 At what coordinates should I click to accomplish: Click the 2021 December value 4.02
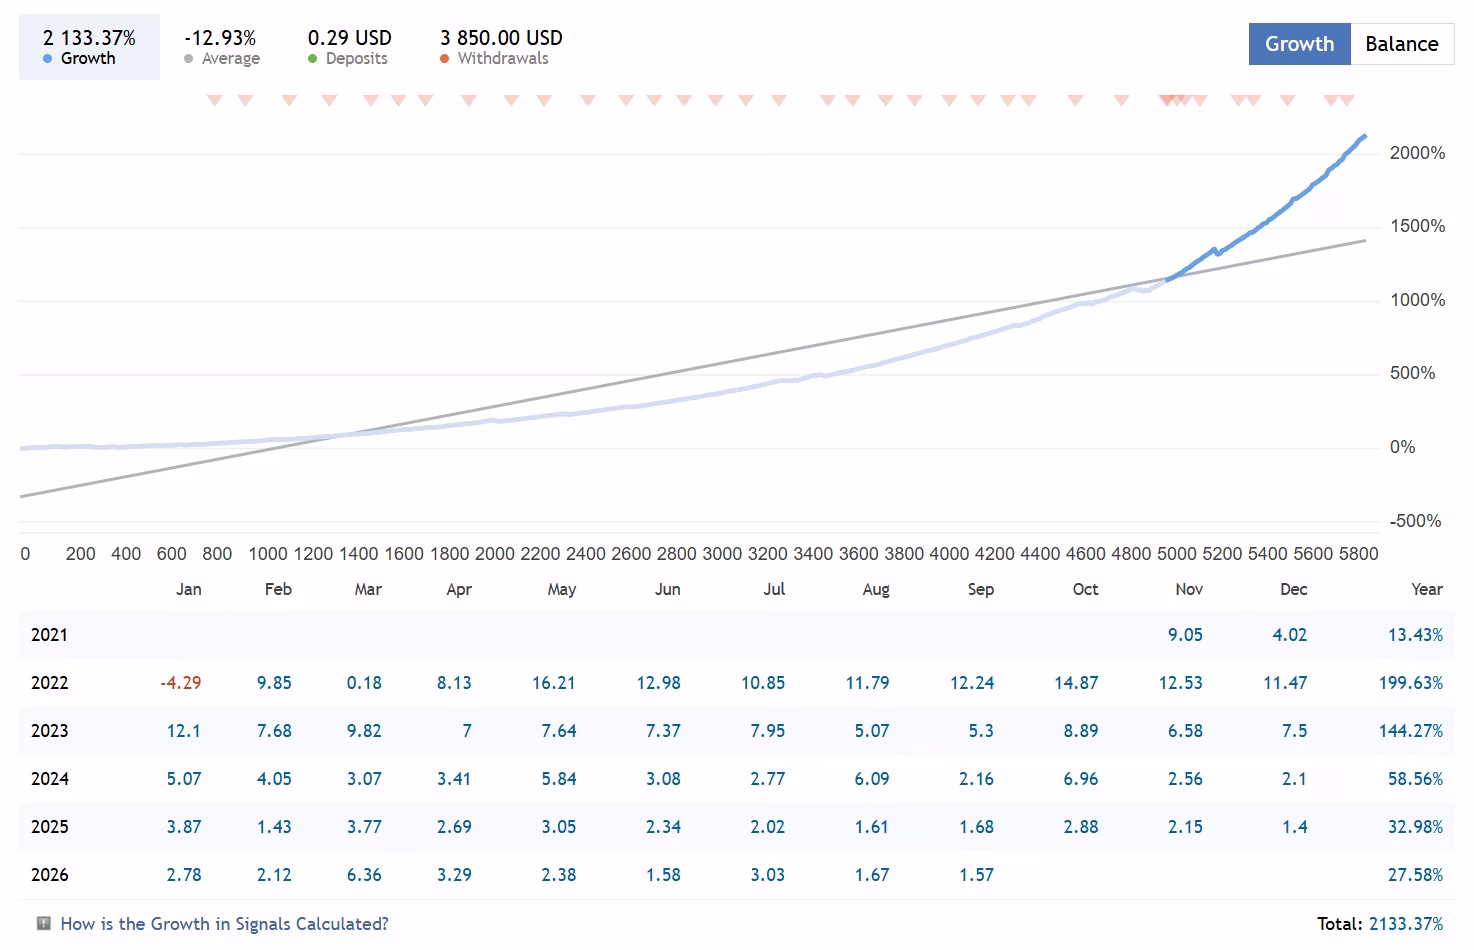click(x=1290, y=635)
